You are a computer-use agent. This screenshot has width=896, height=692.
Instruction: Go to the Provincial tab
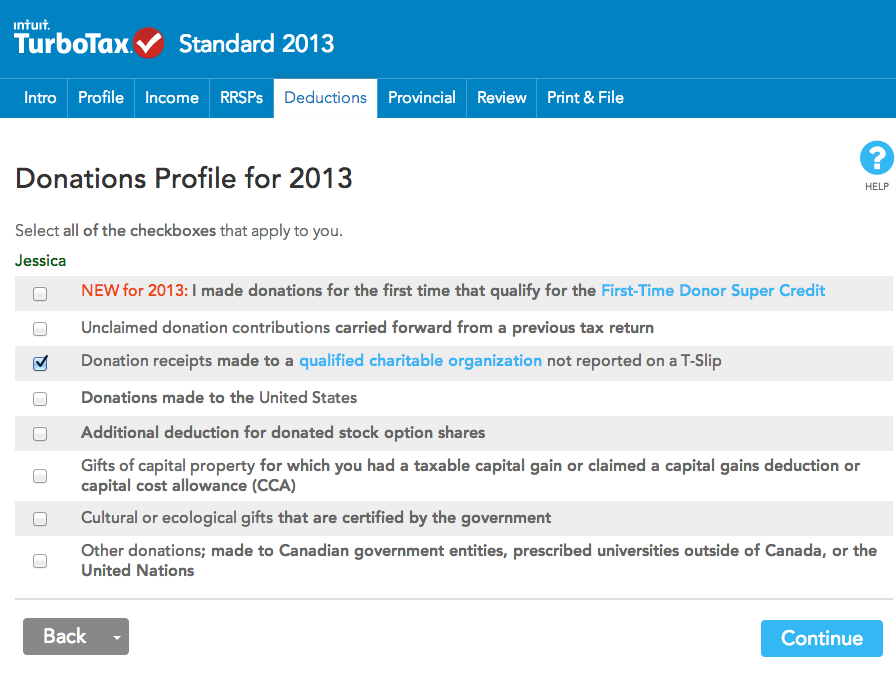pos(421,98)
